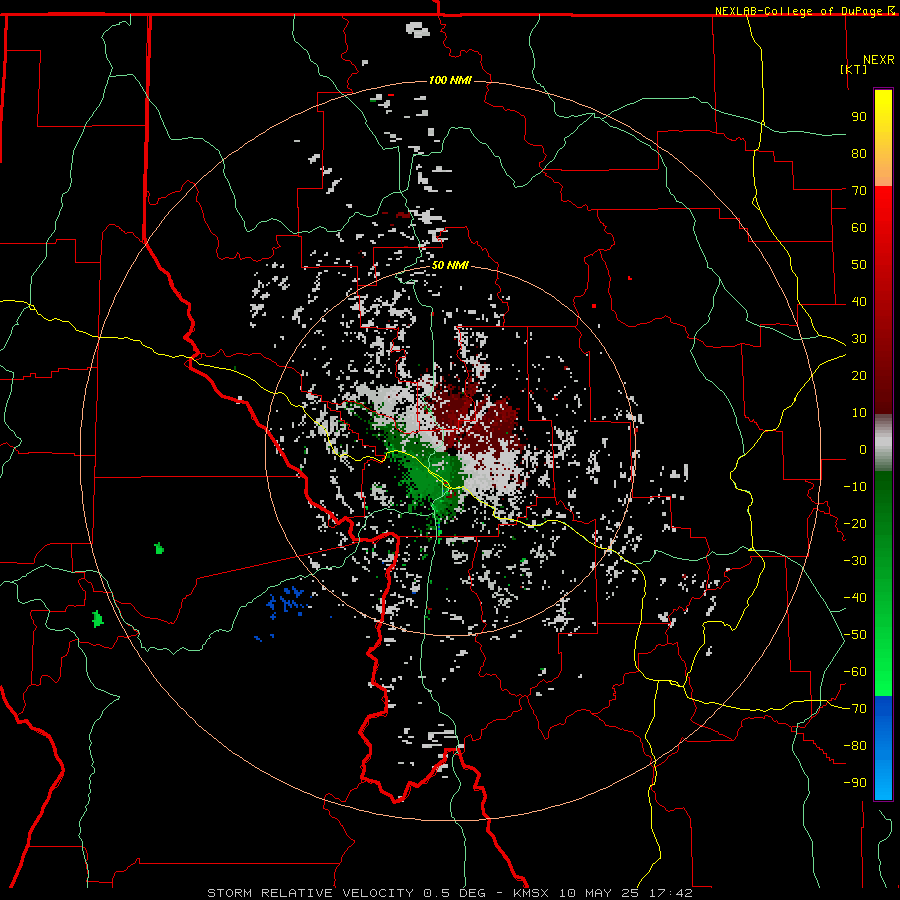Click the positive 40 scale value
Viewport: 900px width, 900px height.
(x=859, y=301)
